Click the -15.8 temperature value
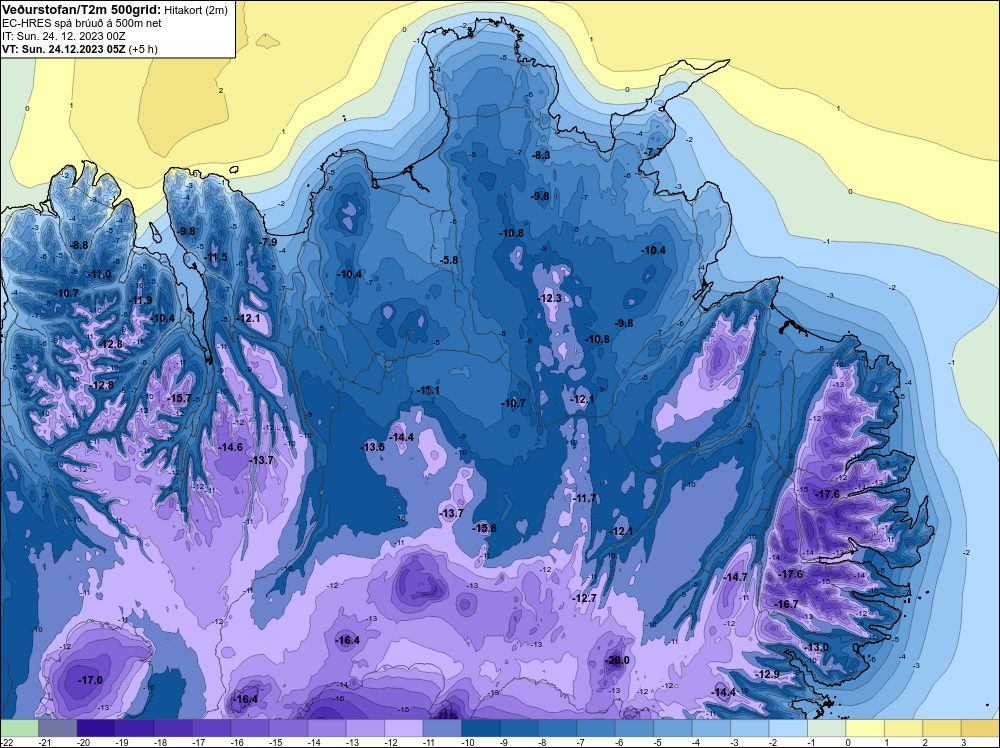 click(x=484, y=528)
